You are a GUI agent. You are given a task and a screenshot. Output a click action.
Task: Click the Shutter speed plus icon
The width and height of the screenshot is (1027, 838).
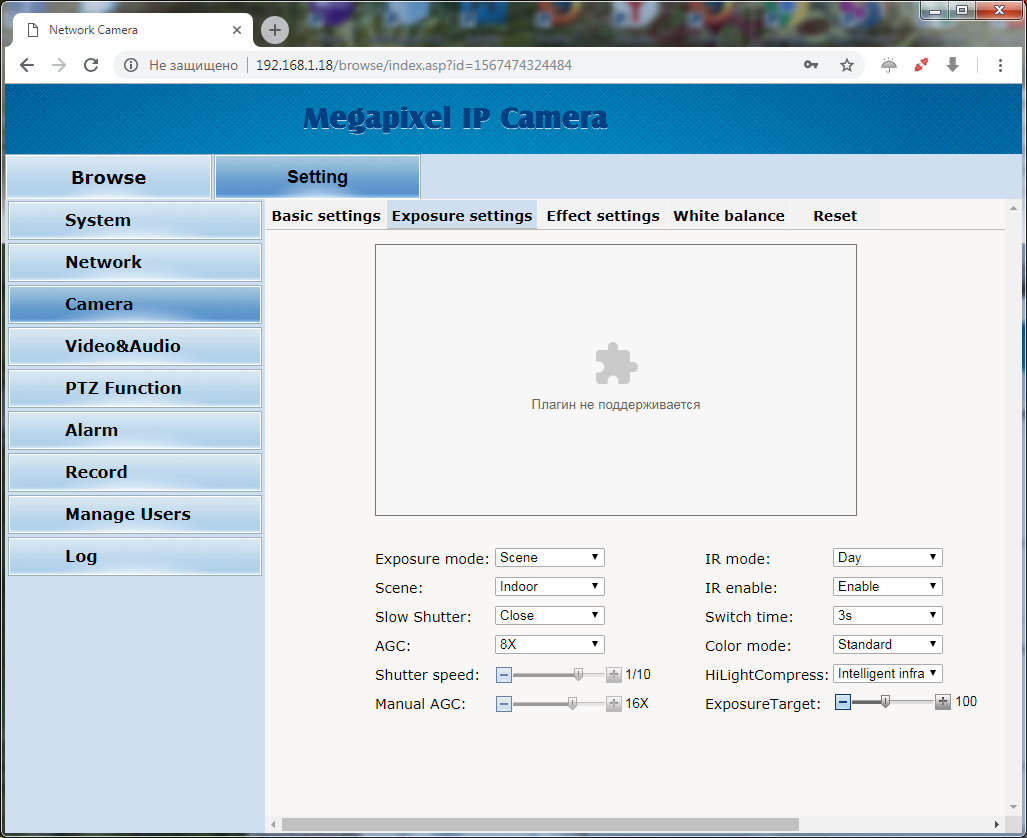pyautogui.click(x=614, y=675)
